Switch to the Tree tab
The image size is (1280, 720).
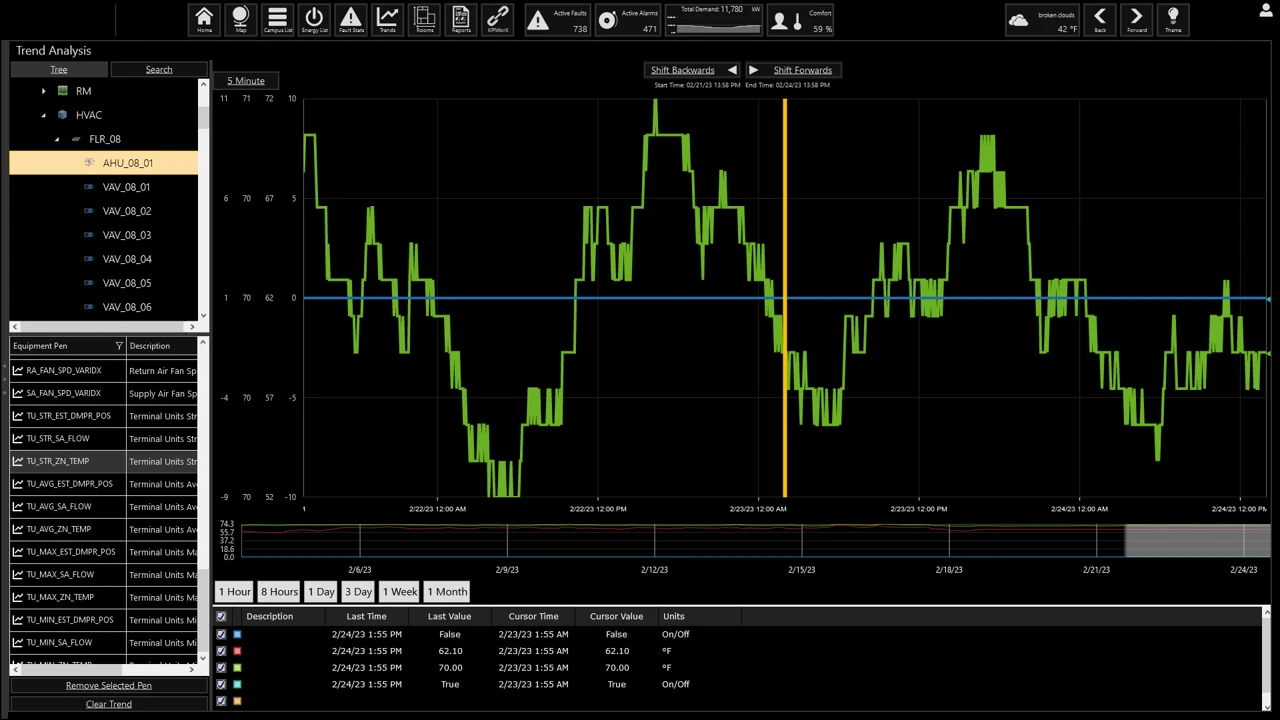tap(59, 70)
